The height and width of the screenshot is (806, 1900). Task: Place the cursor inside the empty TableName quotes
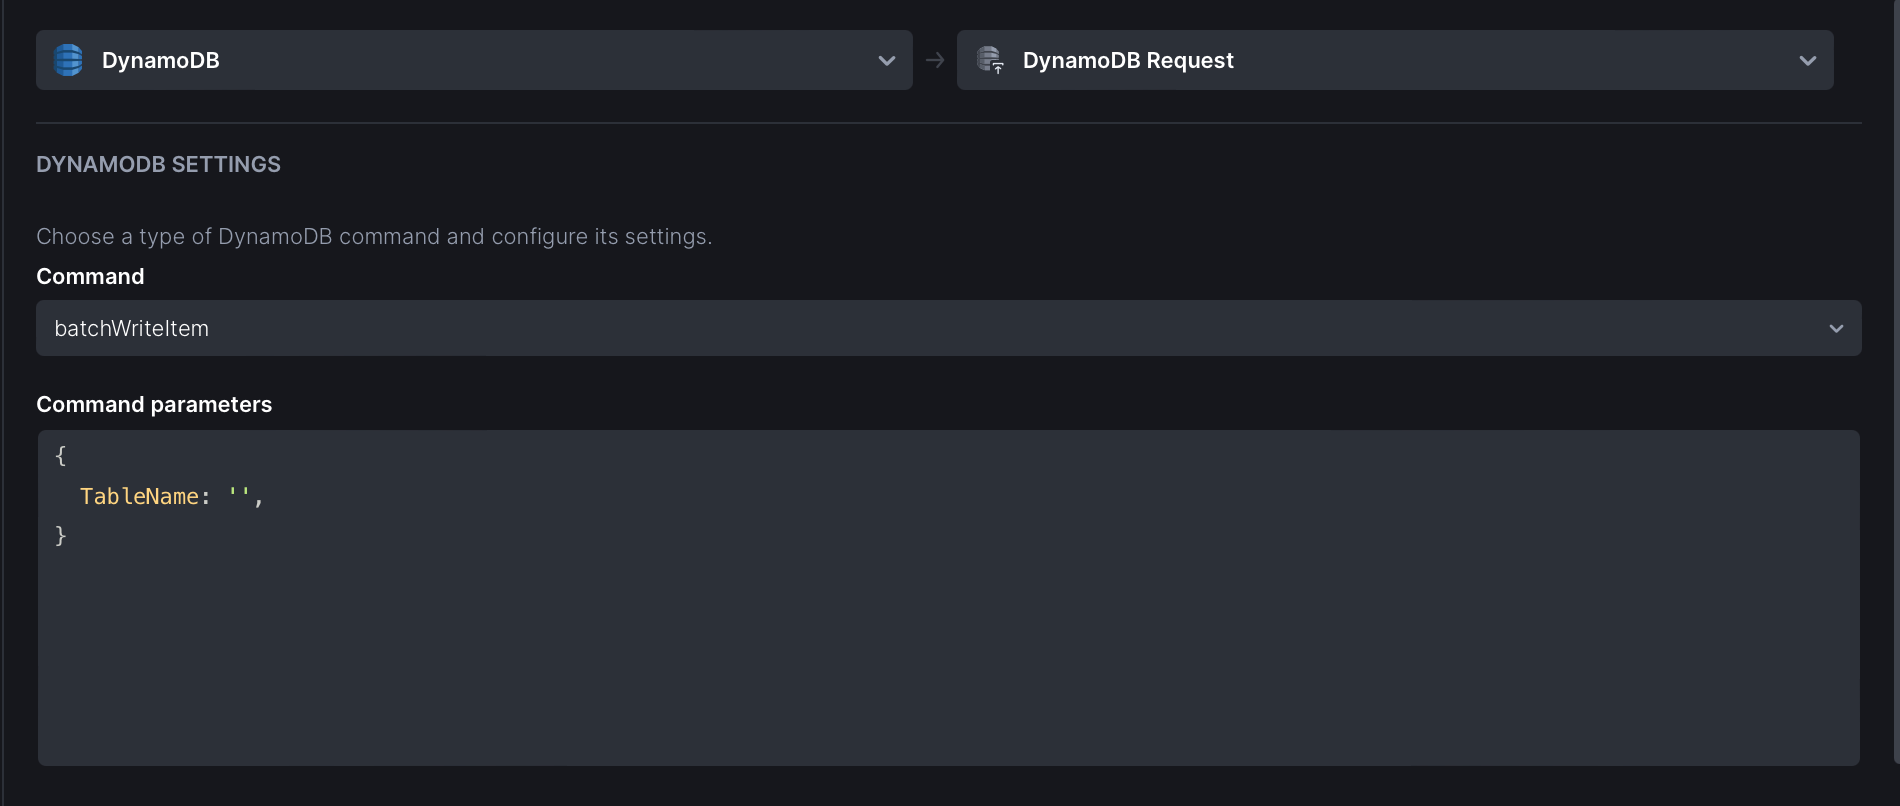[x=239, y=495]
